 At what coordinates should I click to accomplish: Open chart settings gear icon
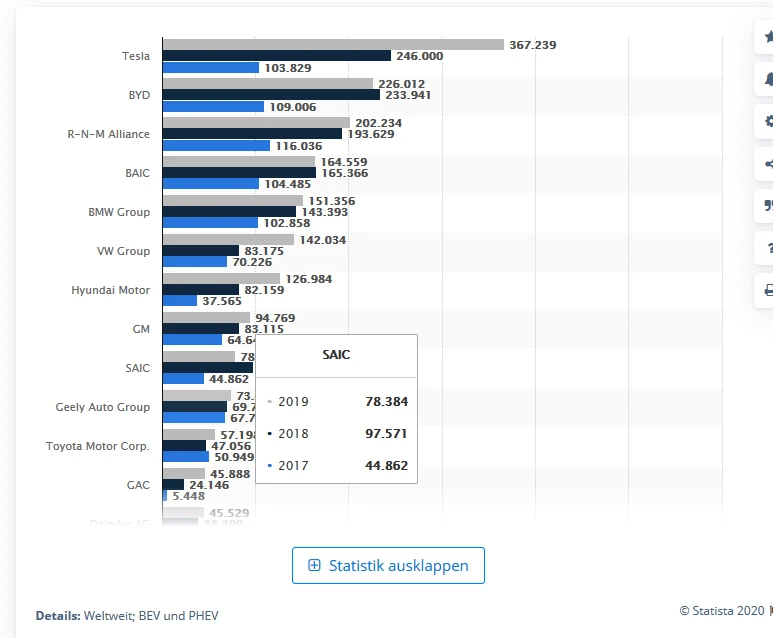pos(767,121)
